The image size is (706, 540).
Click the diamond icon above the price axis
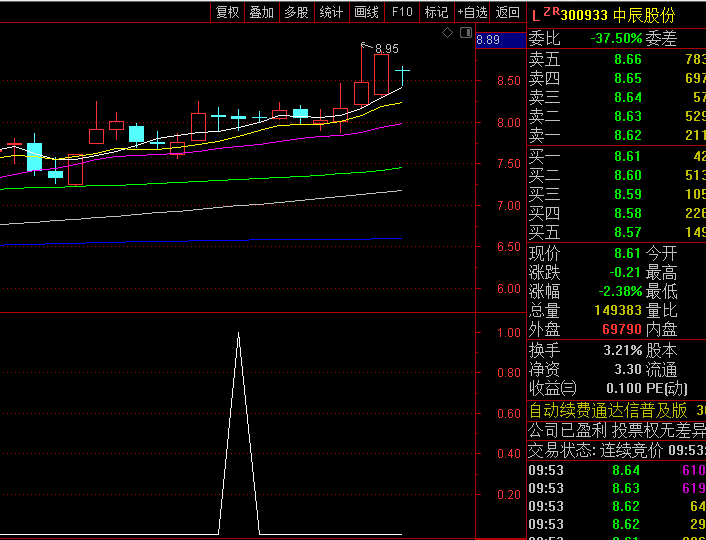(x=447, y=33)
